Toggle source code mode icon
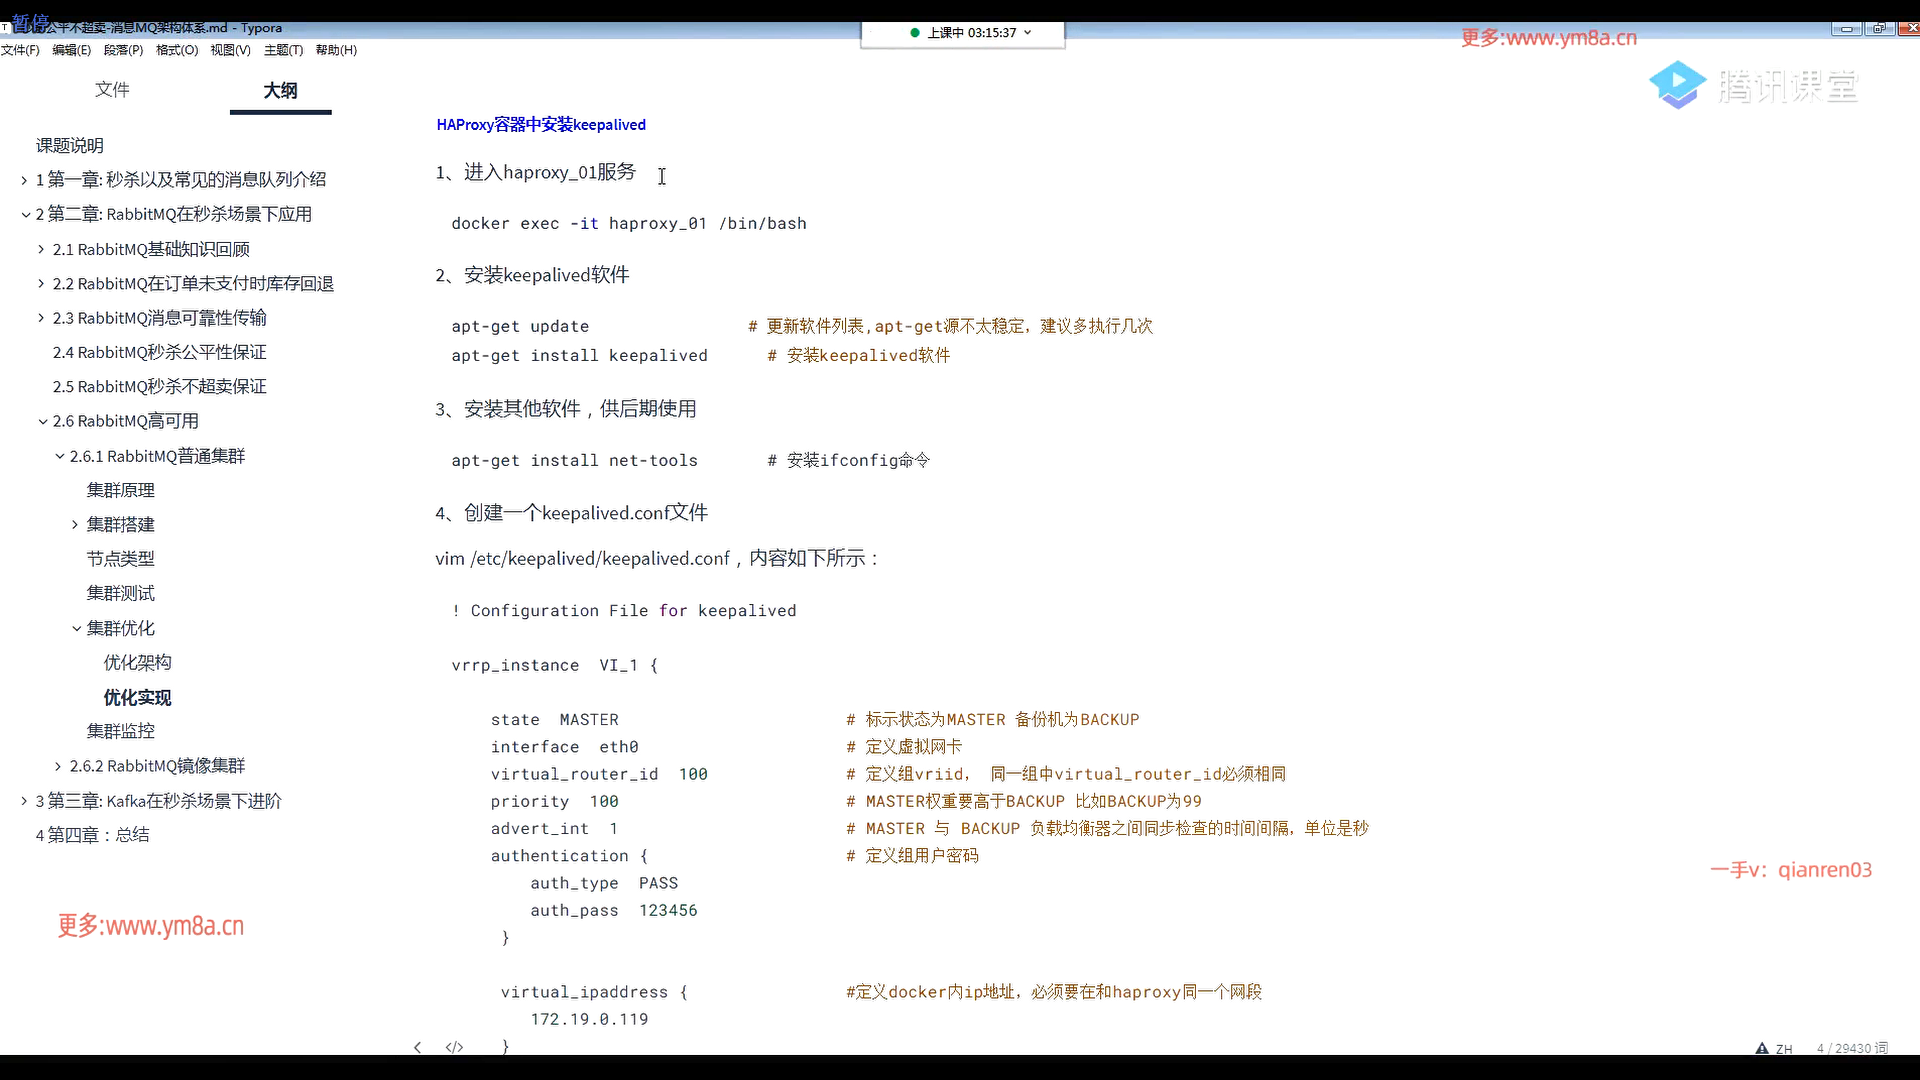The image size is (1920, 1080). point(454,1047)
